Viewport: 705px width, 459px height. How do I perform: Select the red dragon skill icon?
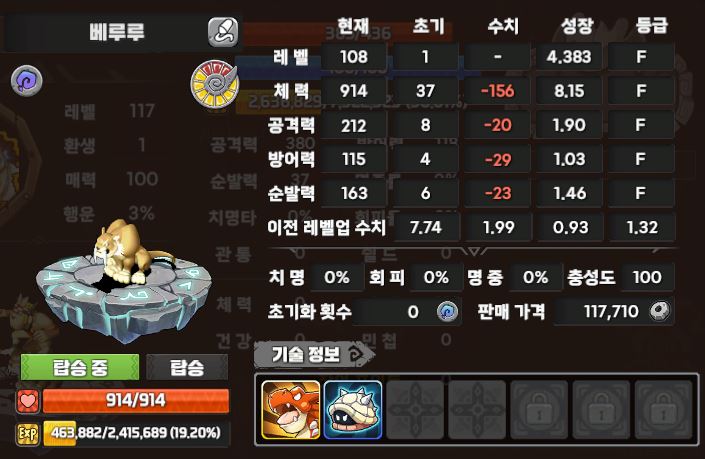pyautogui.click(x=291, y=410)
